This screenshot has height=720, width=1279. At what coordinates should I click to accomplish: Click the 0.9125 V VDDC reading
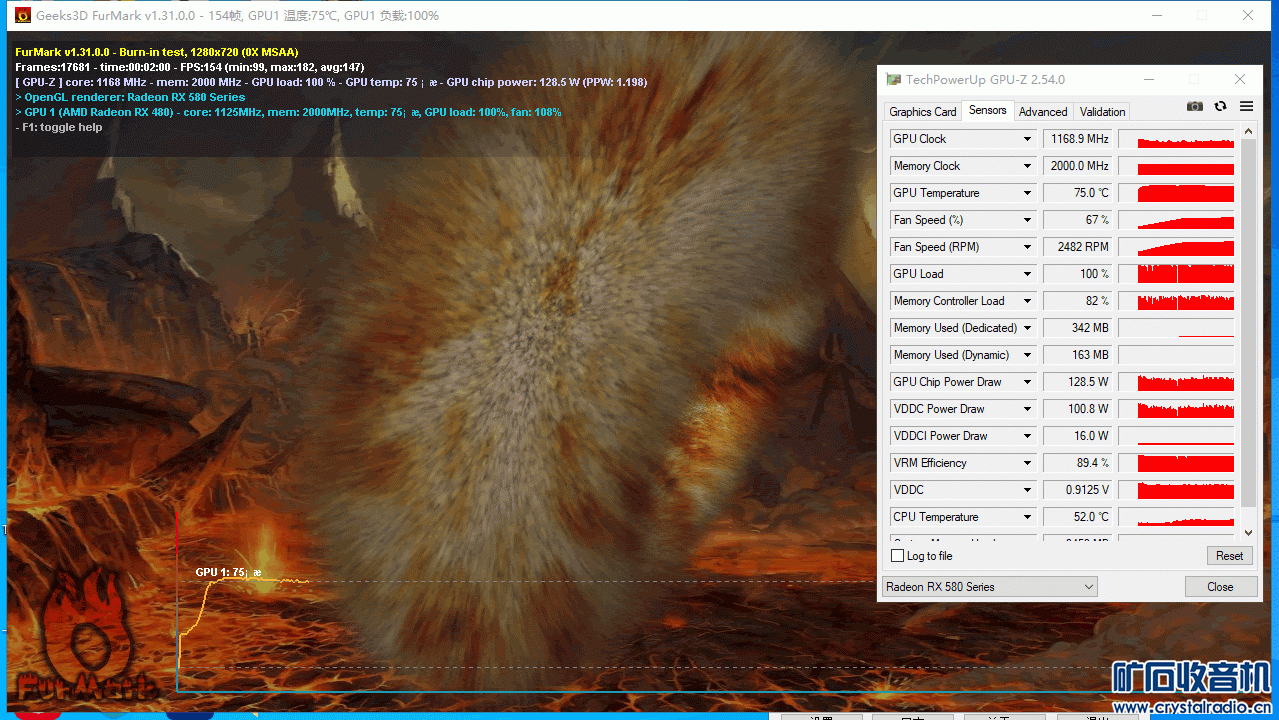[x=1078, y=490]
